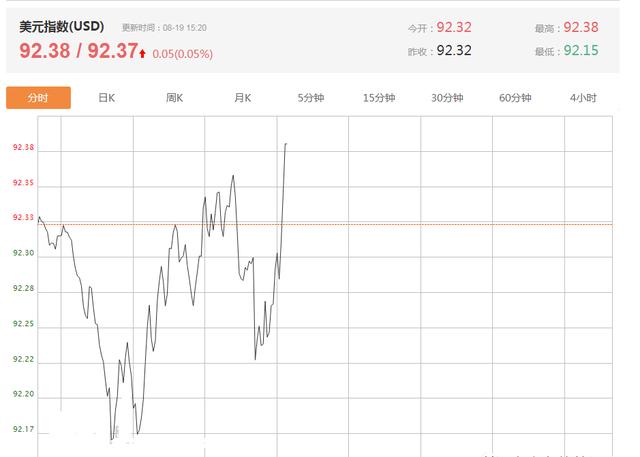640x457 pixels.
Task: Click the 最高 highest price value
Action: (x=581, y=28)
